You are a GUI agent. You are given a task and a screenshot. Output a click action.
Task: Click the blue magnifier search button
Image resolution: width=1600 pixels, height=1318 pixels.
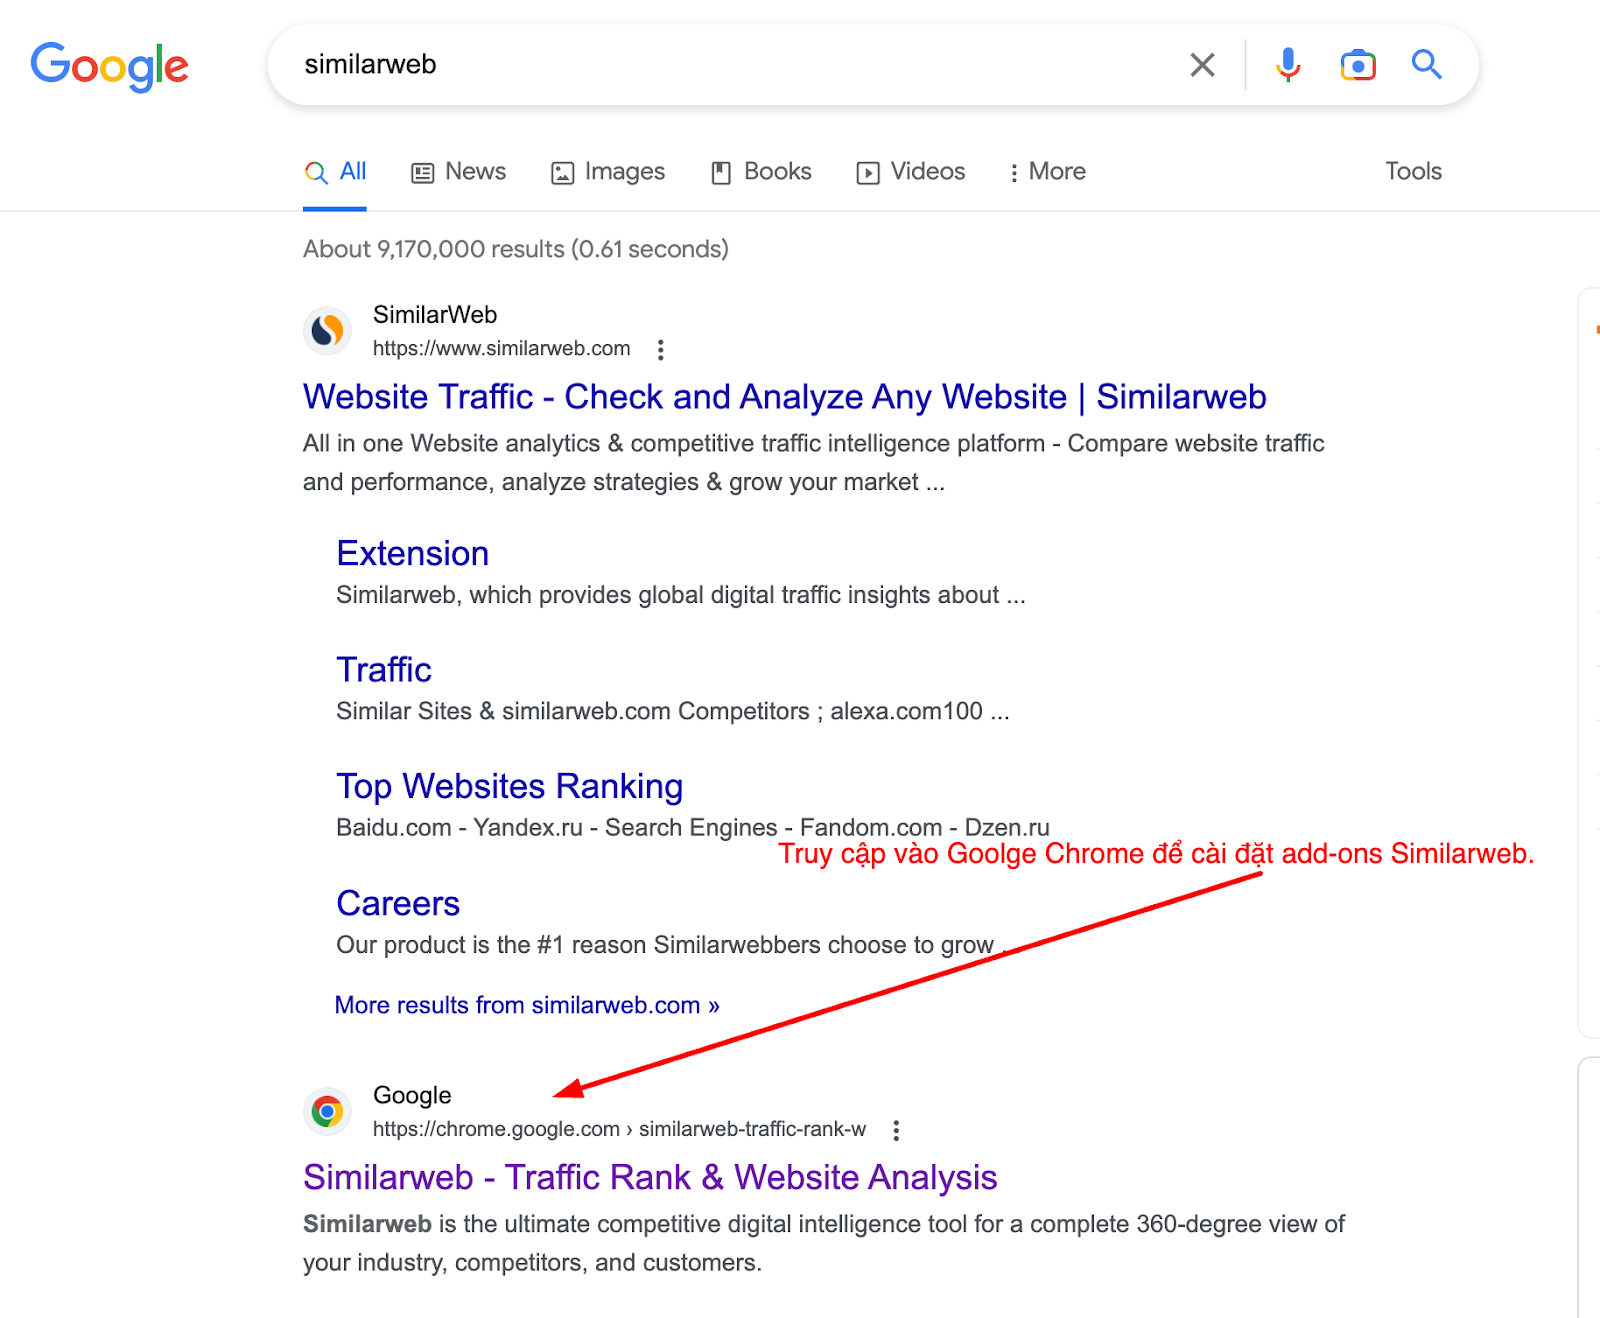(1426, 65)
